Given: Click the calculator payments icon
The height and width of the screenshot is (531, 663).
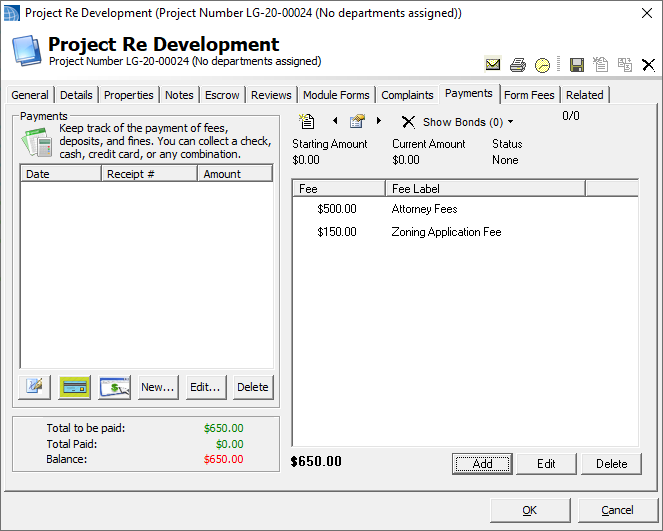Looking at the screenshot, I should point(37,142).
